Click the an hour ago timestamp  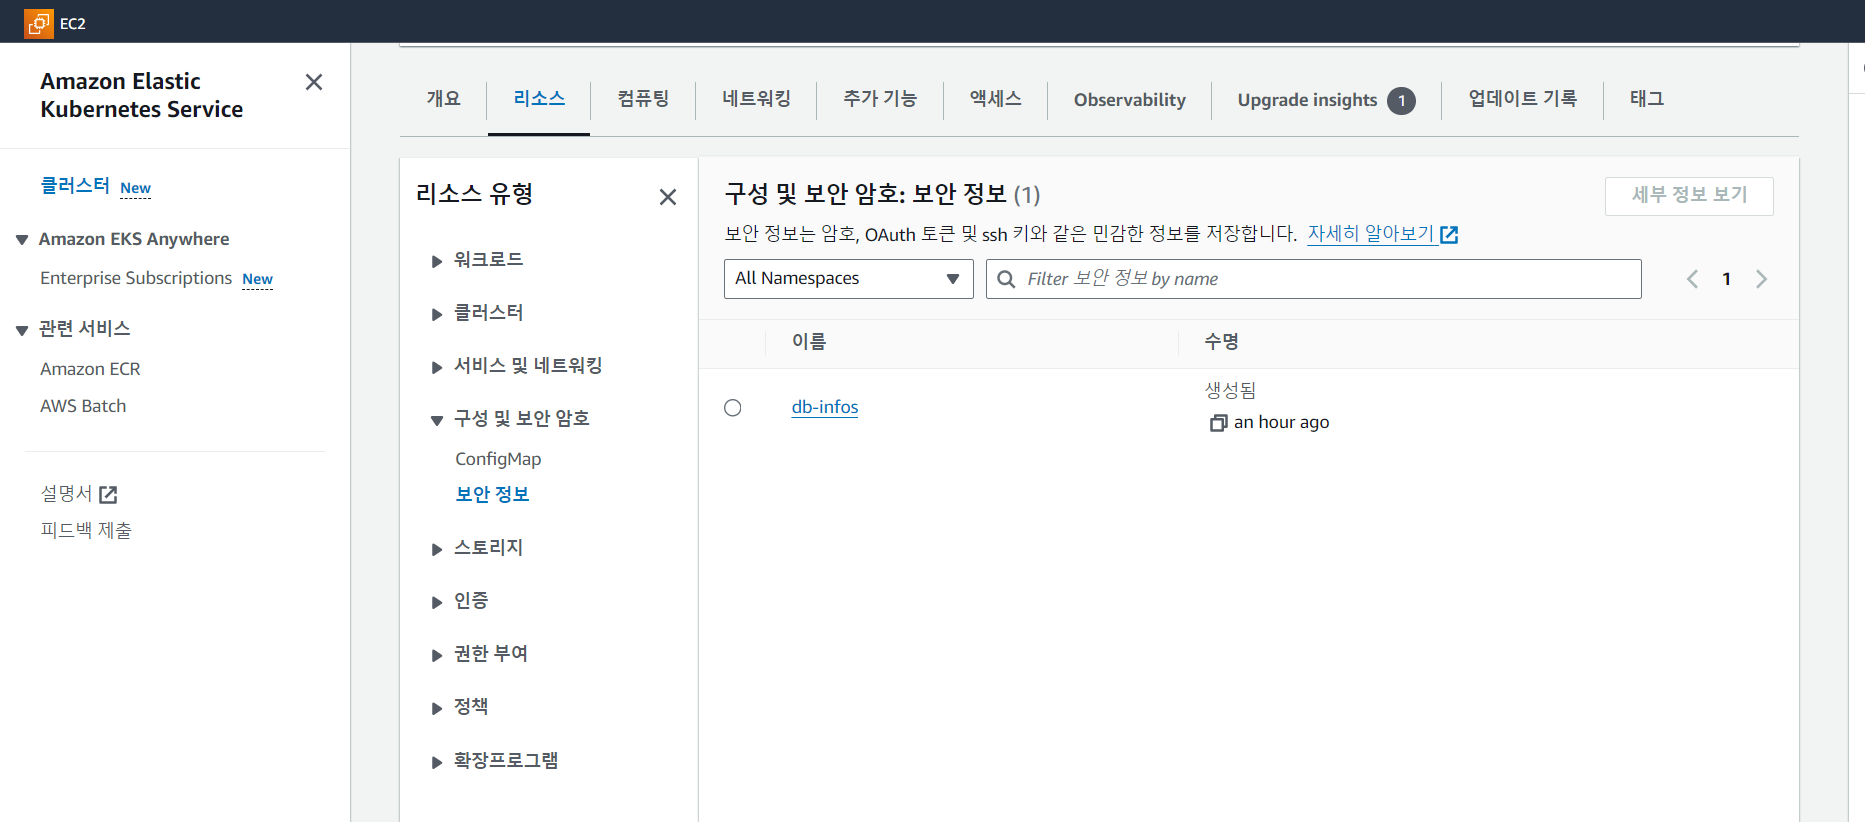point(1281,422)
